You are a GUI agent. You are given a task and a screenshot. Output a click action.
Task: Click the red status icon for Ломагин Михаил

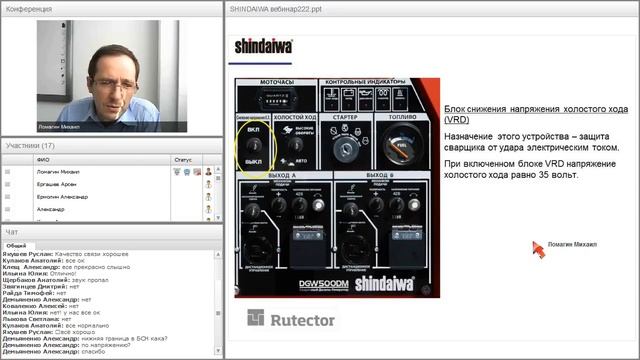click(197, 172)
